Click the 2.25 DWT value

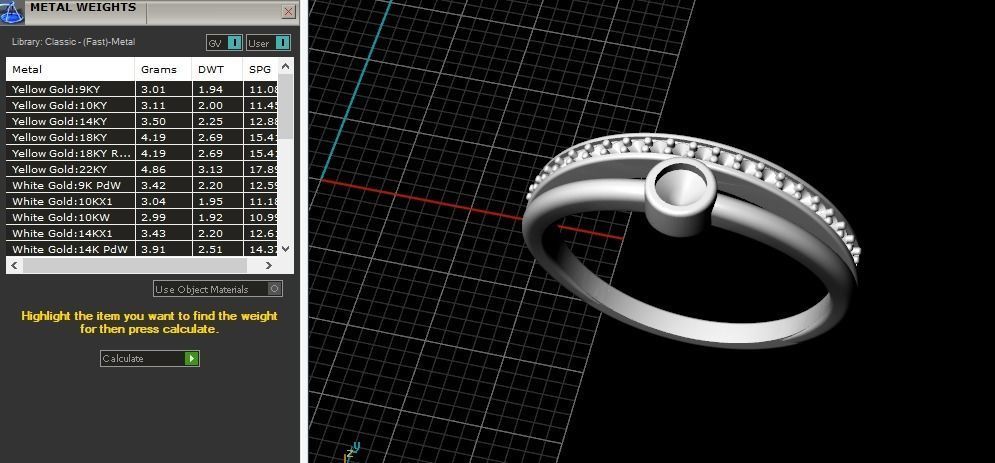point(210,121)
